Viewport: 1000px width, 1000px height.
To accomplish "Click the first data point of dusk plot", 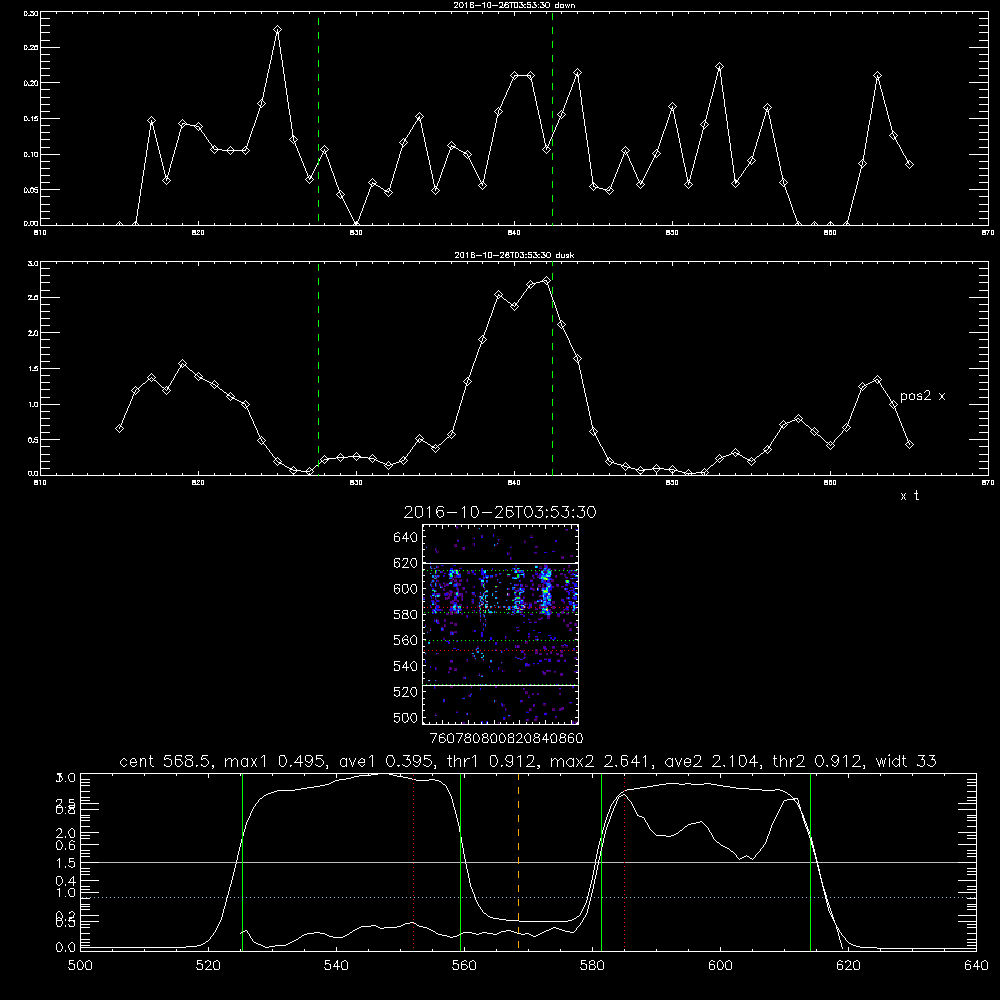I will pyautogui.click(x=119, y=429).
